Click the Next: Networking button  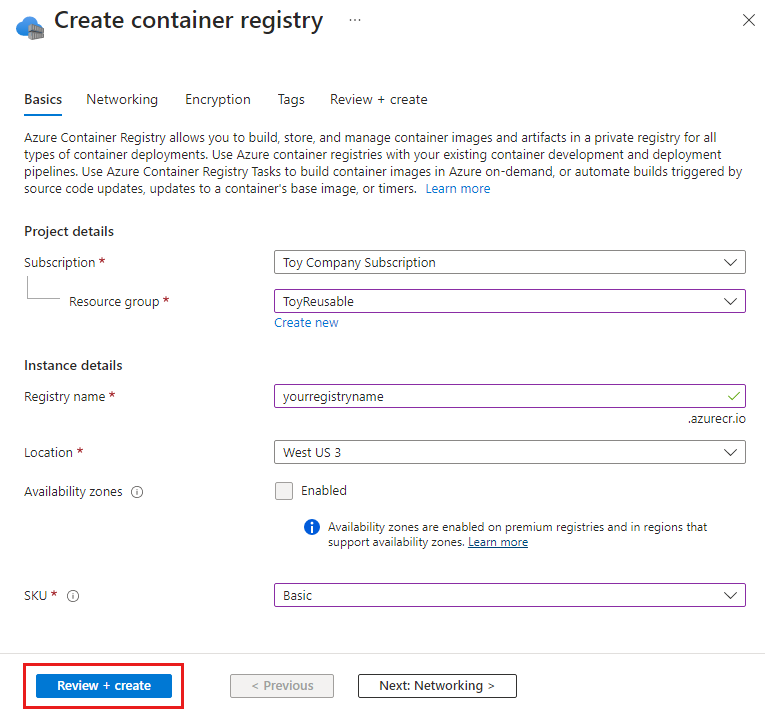pyautogui.click(x=437, y=686)
